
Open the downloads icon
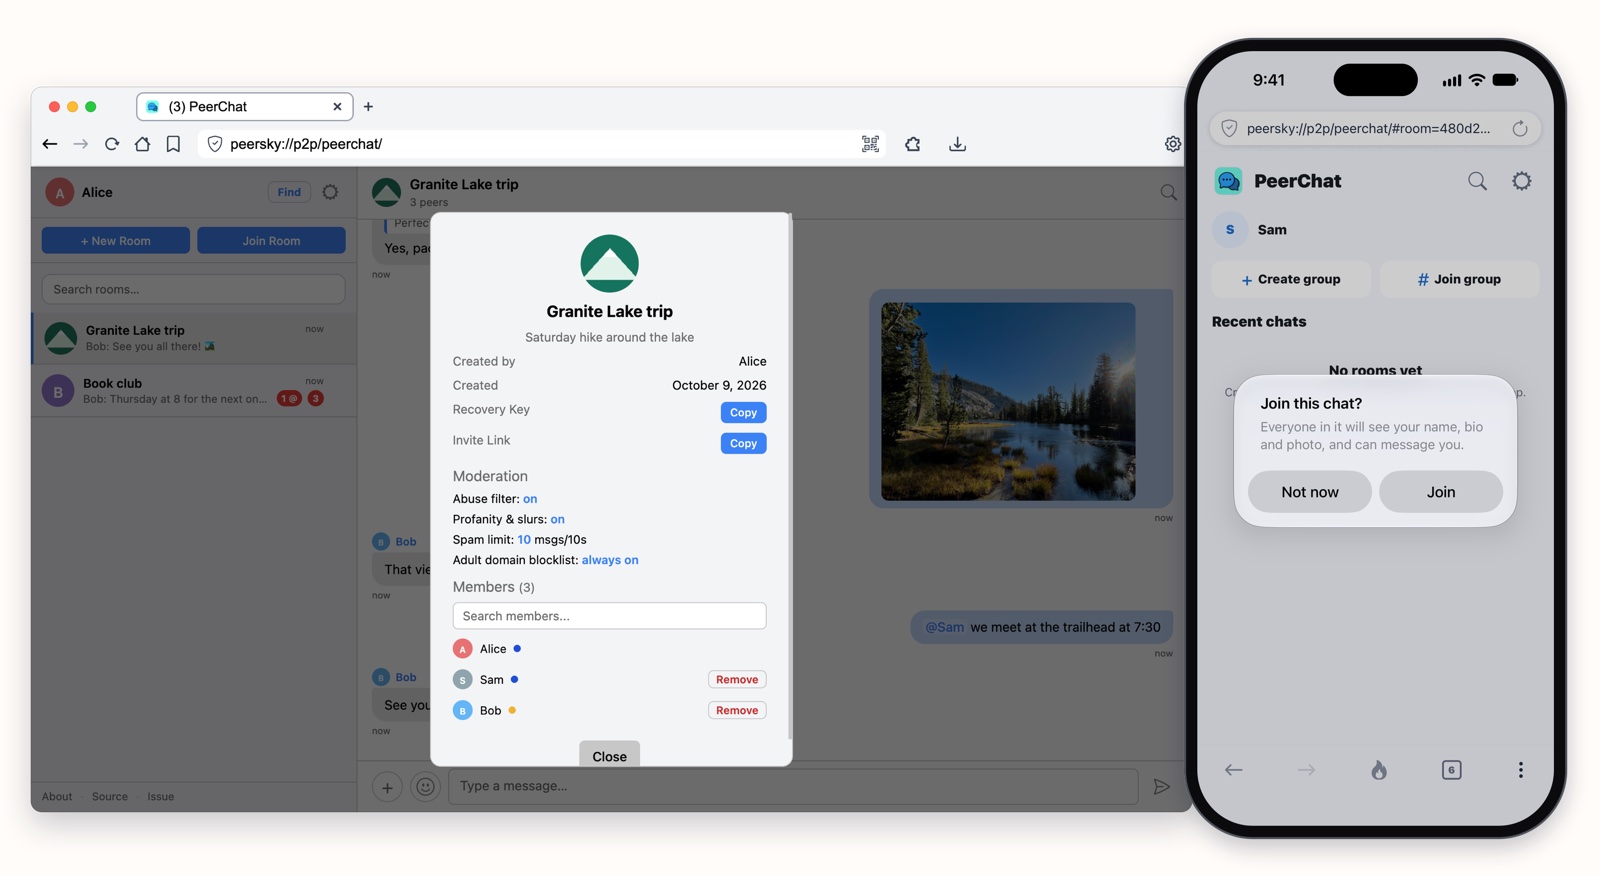(x=957, y=144)
